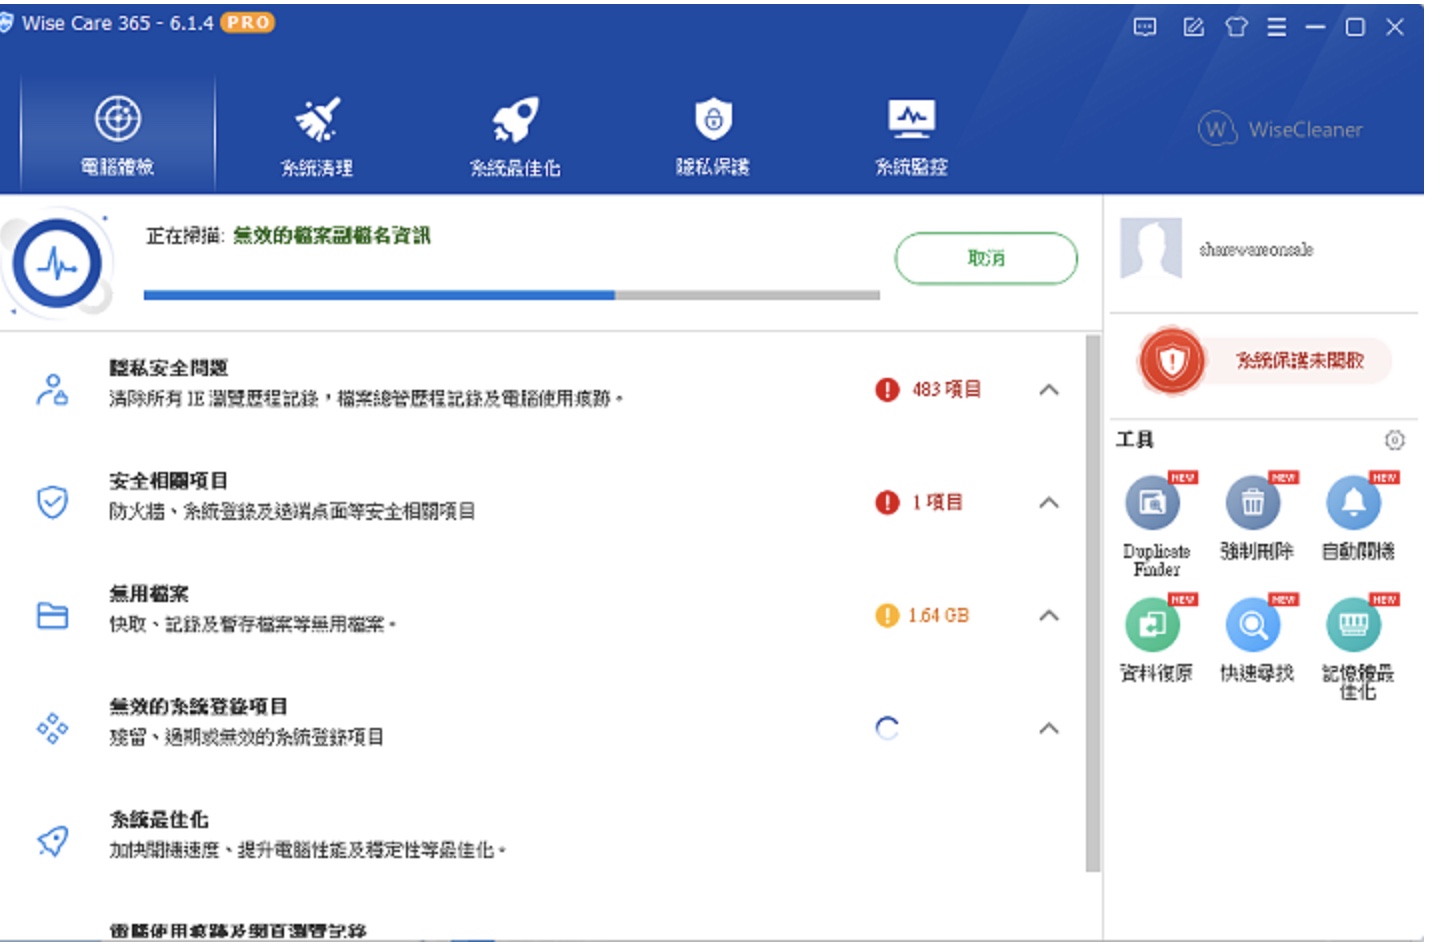Select the 無用檔案 heading
This screenshot has height=942, width=1450.
148,594
